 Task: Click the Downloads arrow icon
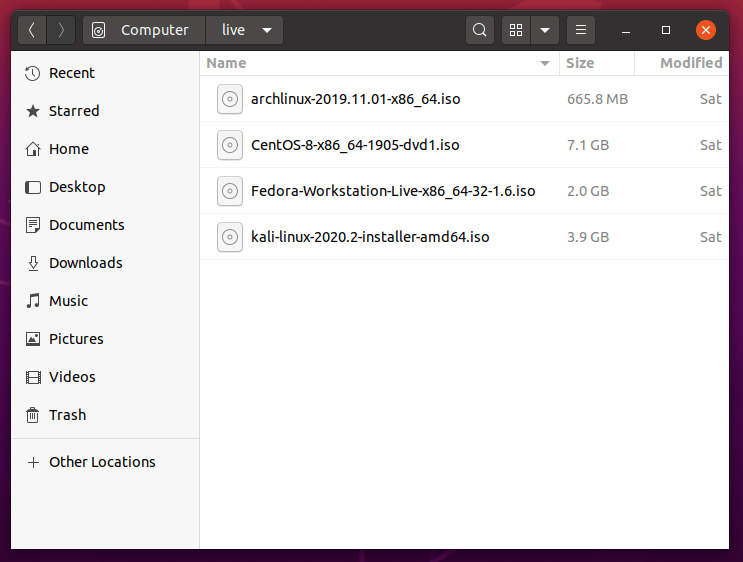click(33, 263)
